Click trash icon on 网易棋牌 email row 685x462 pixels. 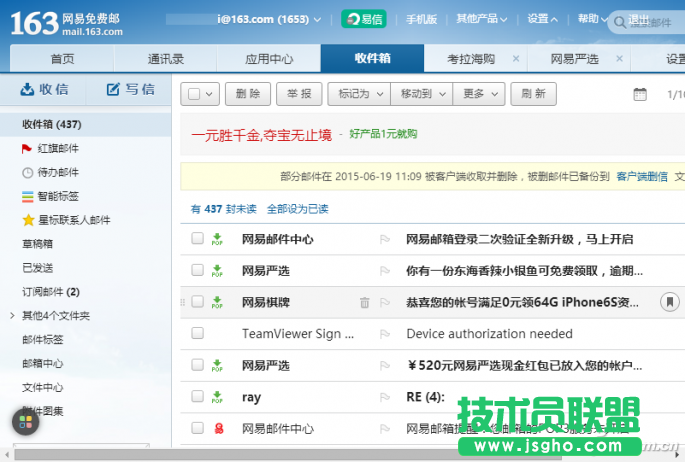[x=364, y=302]
